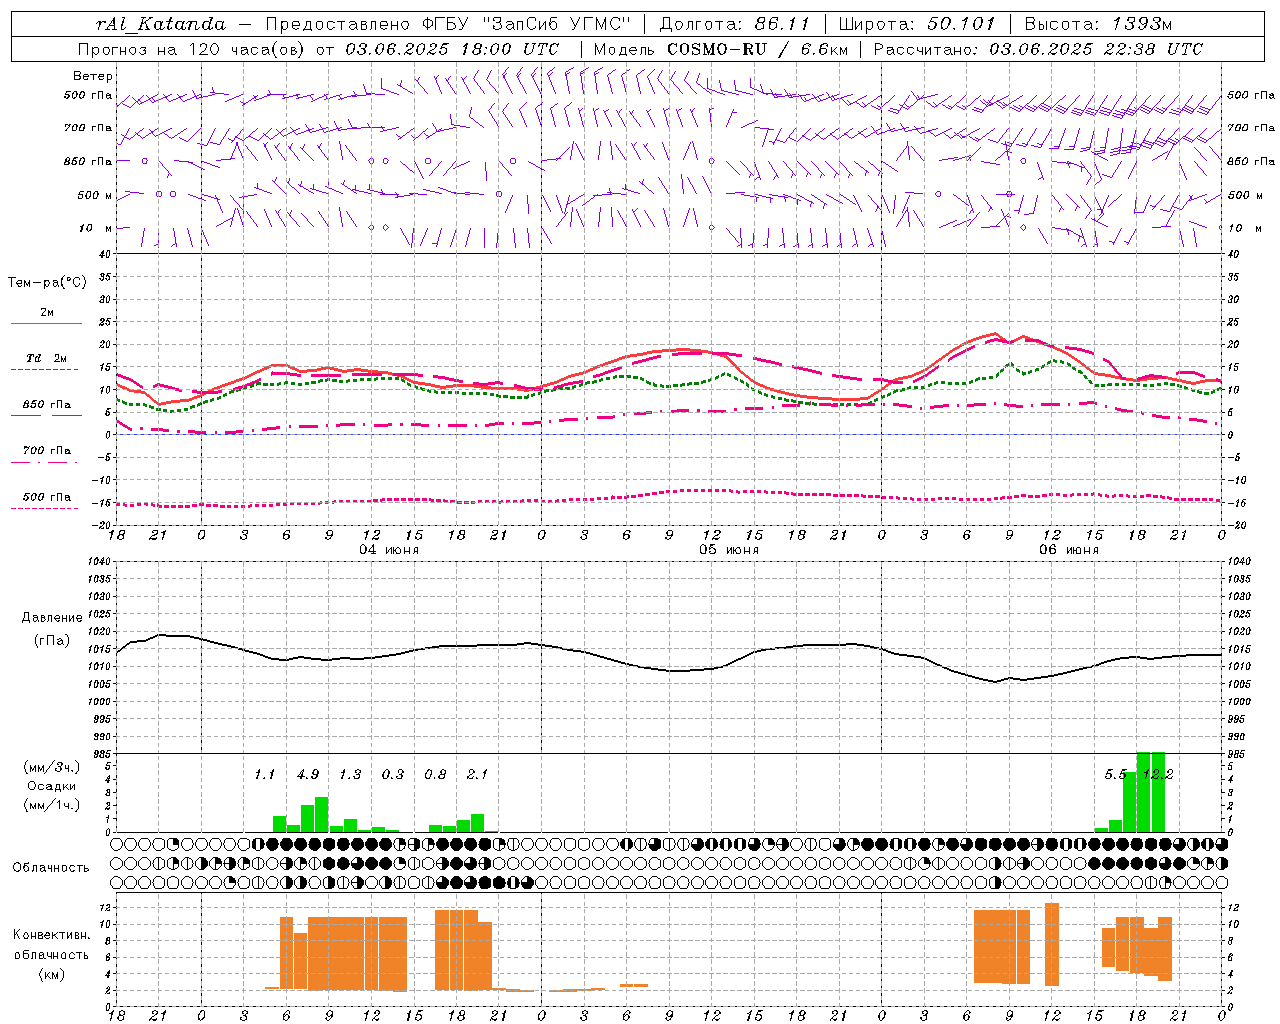Click the '500 гПа' temperature legend entry
Image resolution: width=1280 pixels, height=1024 pixels.
(x=46, y=497)
